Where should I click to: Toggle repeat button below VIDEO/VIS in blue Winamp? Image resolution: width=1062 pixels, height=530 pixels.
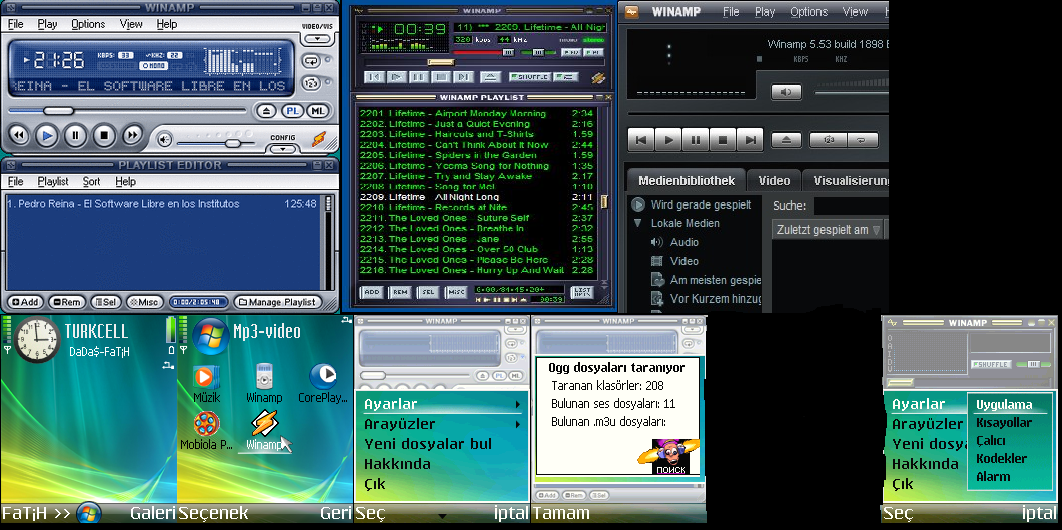310,61
